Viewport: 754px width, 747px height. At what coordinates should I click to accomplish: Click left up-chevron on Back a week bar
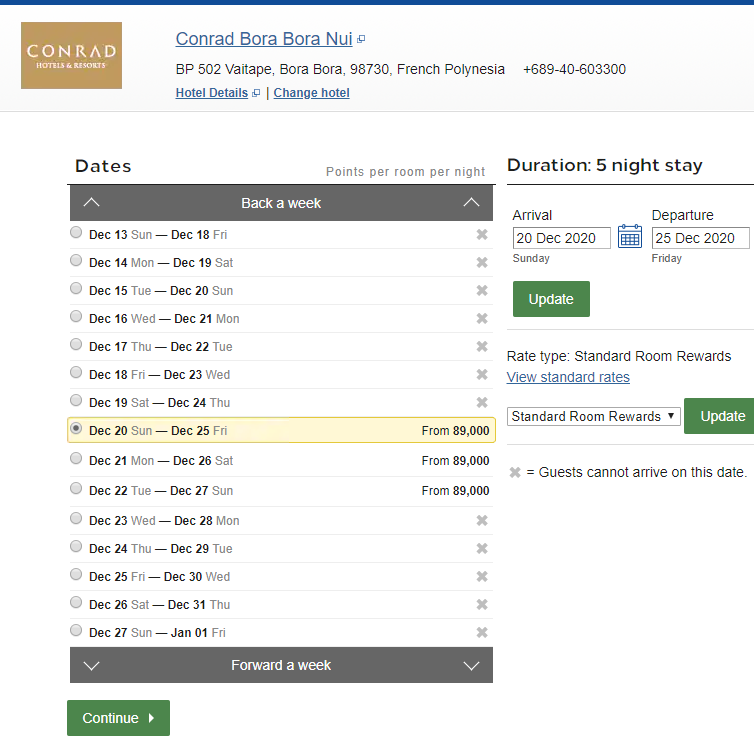(91, 203)
